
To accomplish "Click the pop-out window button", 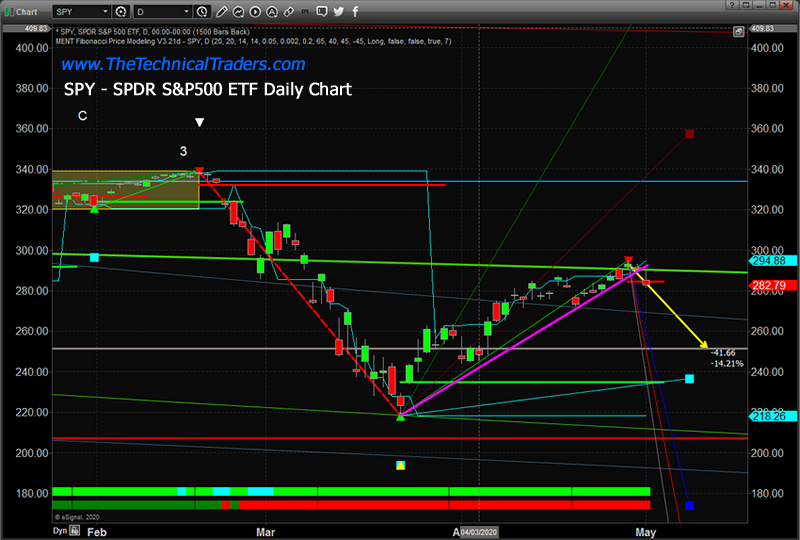I will pyautogui.click(x=746, y=5).
